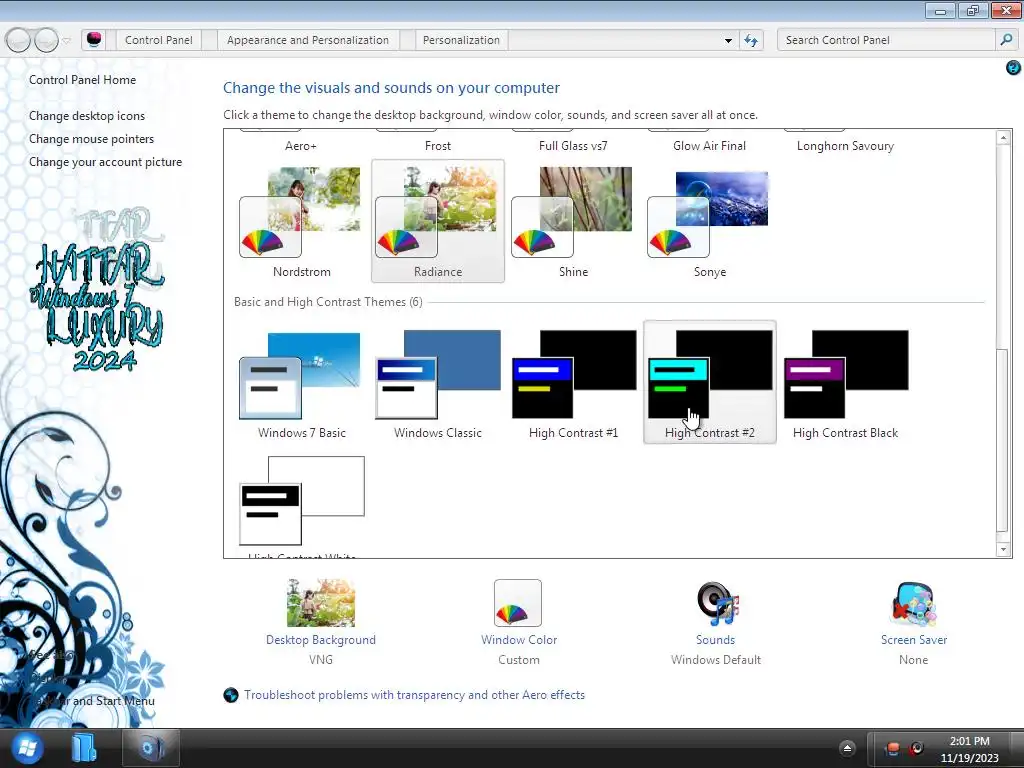Image resolution: width=1024 pixels, height=768 pixels.
Task: Click the theme list scroll up arrow
Action: point(1004,137)
